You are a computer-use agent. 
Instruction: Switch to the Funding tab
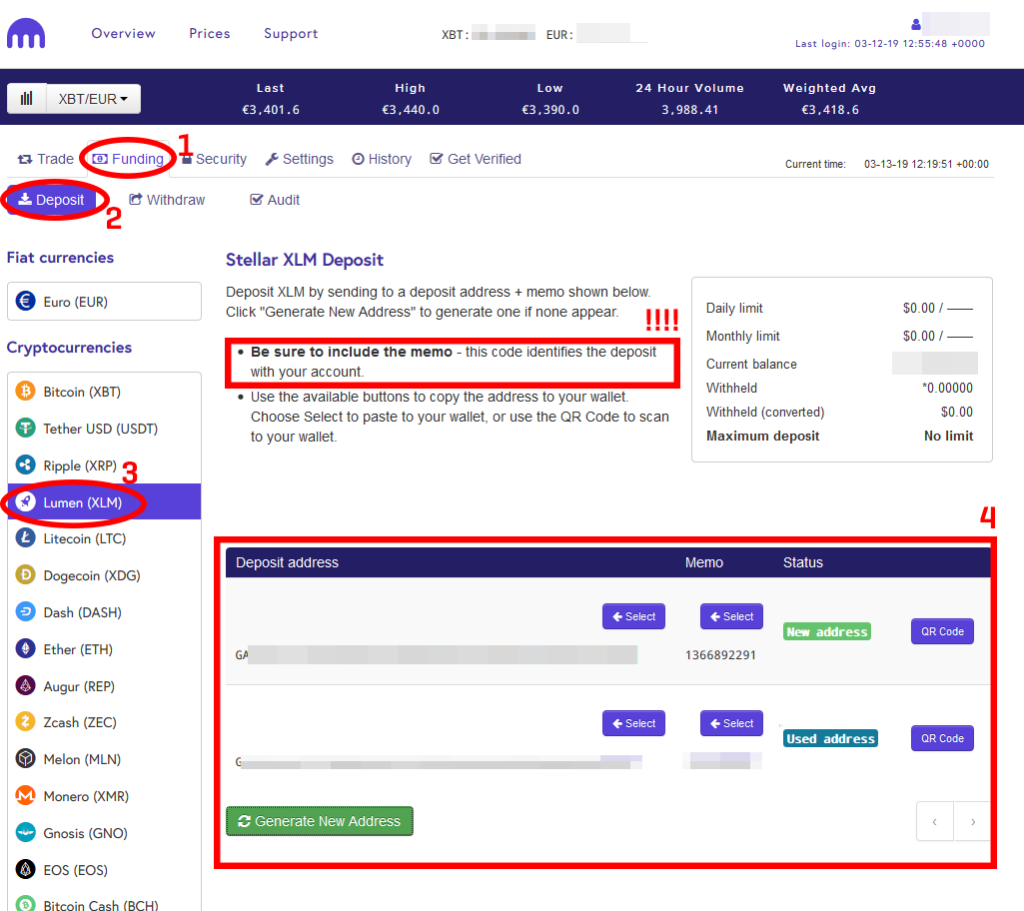[128, 159]
